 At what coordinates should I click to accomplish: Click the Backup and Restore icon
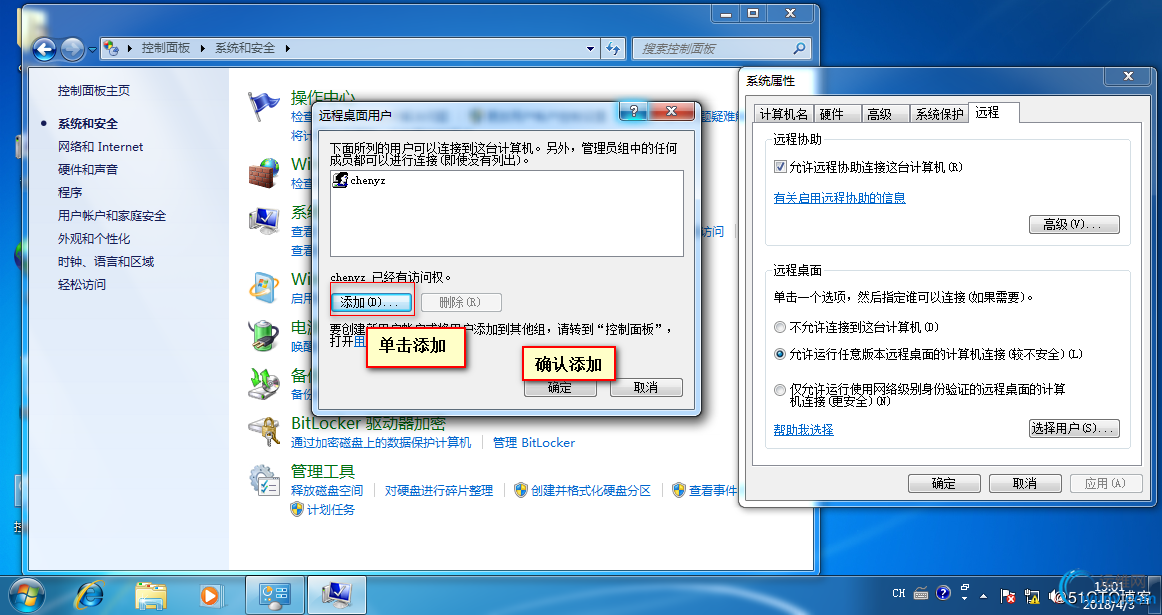pos(263,384)
